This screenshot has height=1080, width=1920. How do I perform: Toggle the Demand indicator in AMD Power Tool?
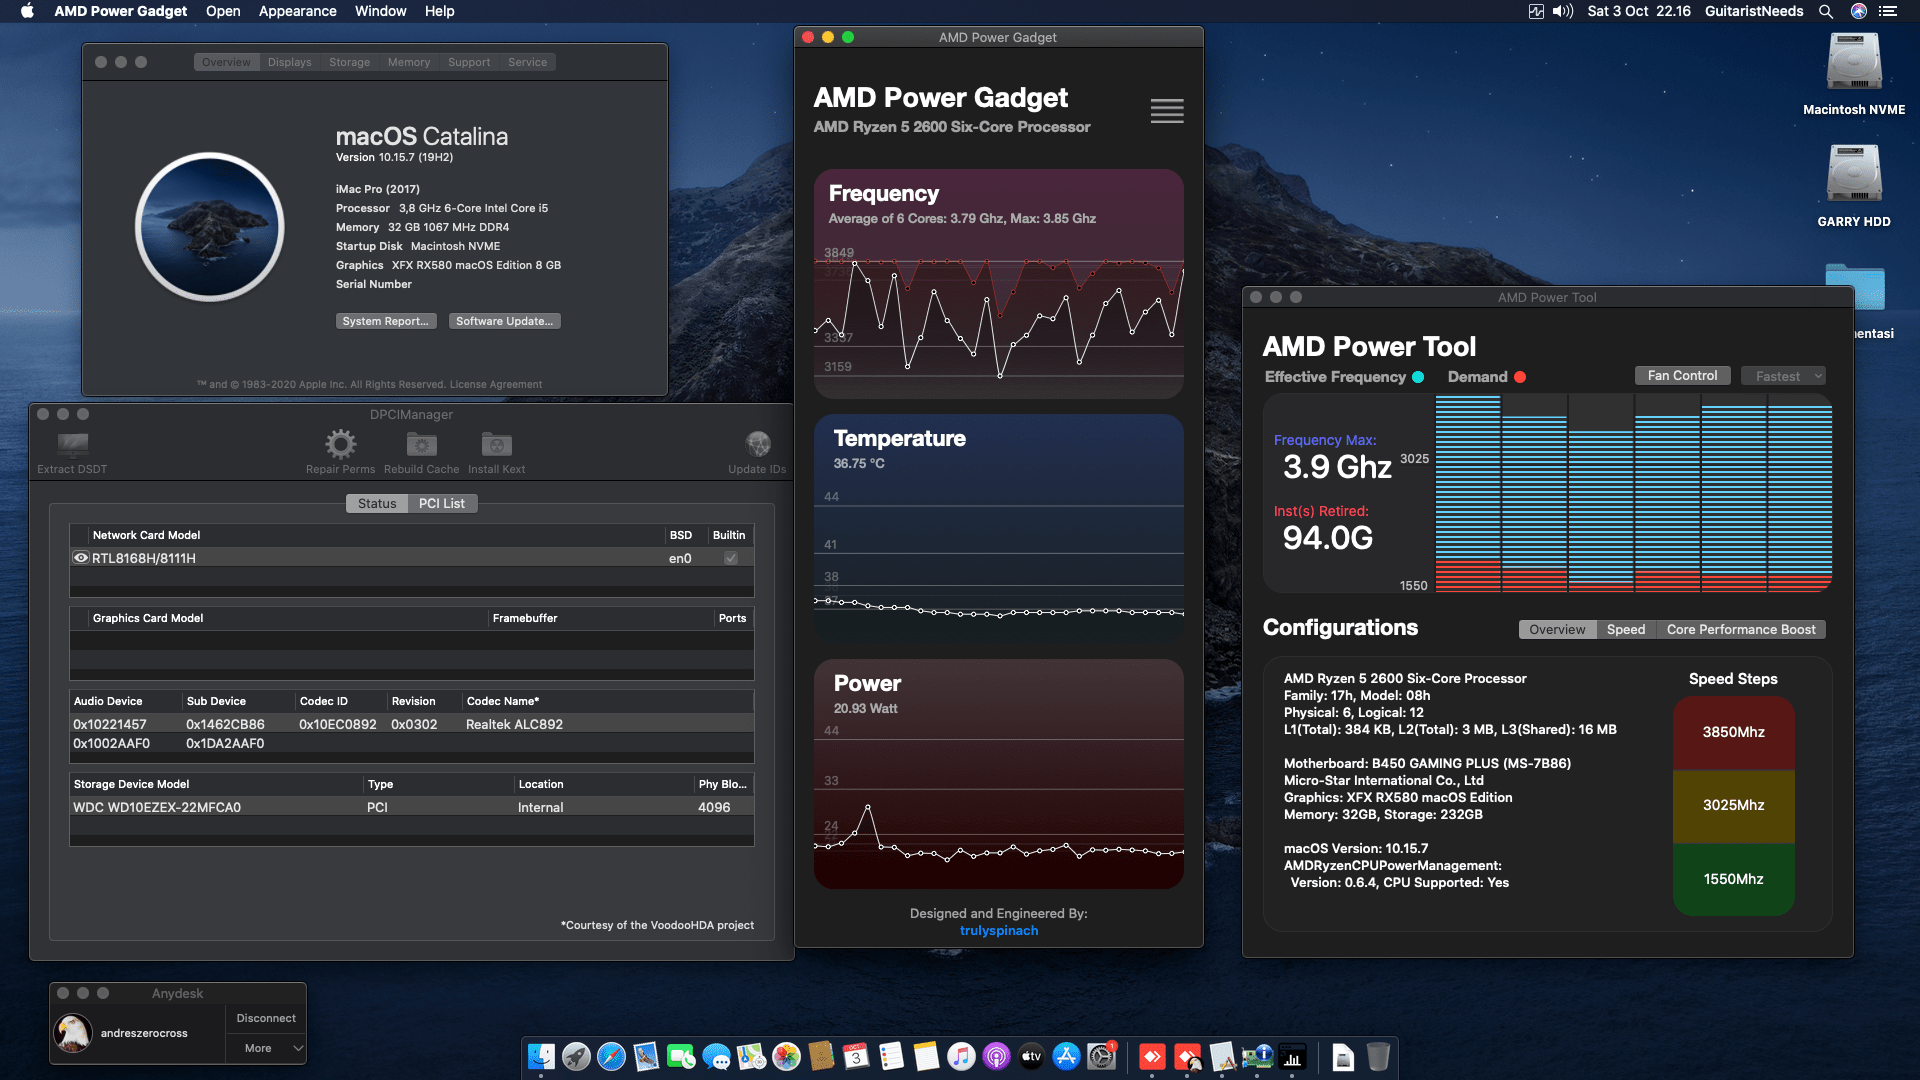pos(1520,377)
